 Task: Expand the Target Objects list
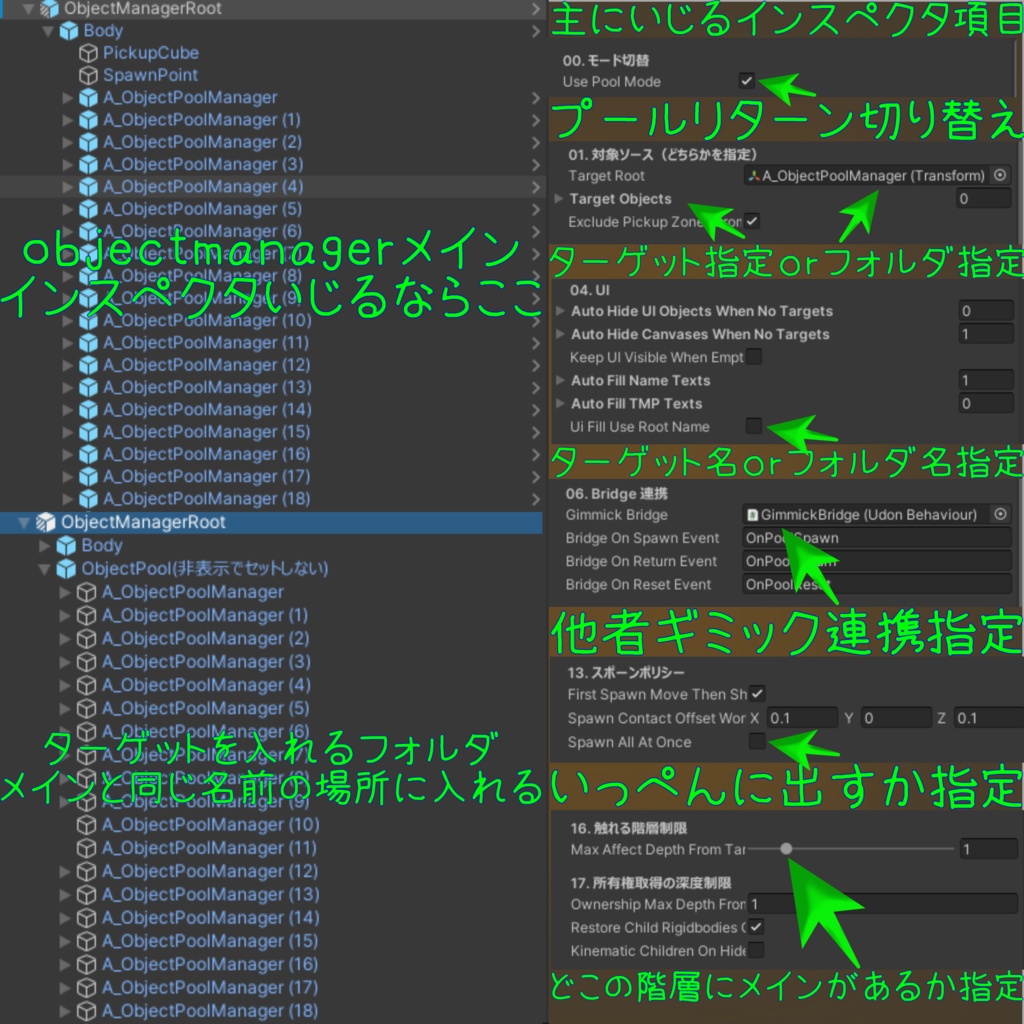click(x=560, y=199)
